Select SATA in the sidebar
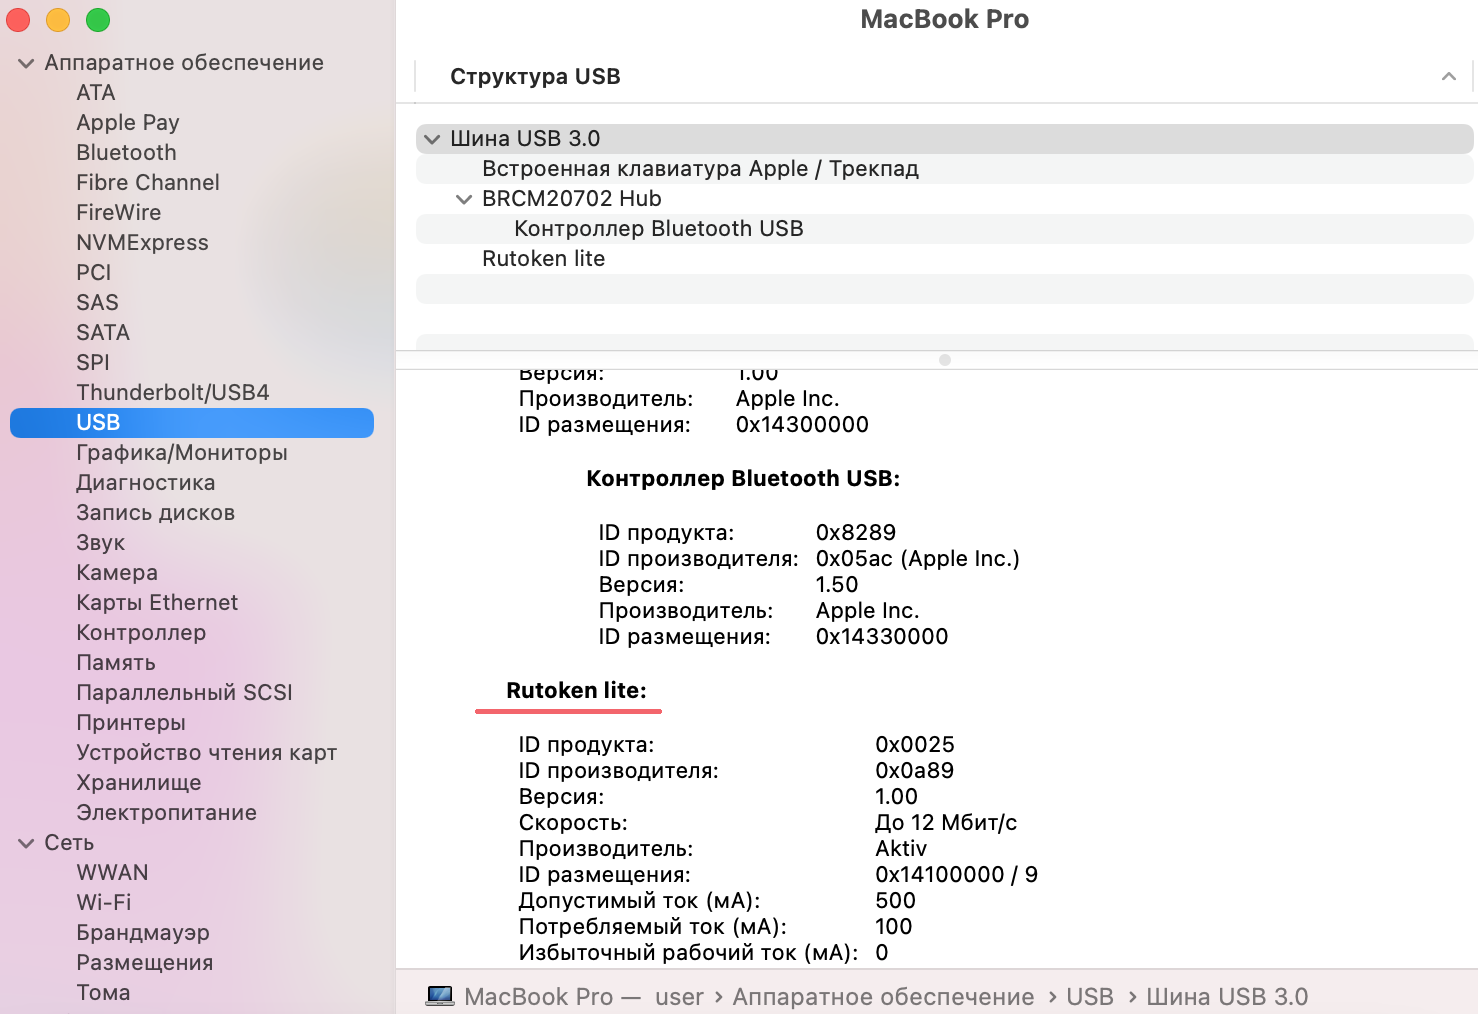 click(103, 333)
